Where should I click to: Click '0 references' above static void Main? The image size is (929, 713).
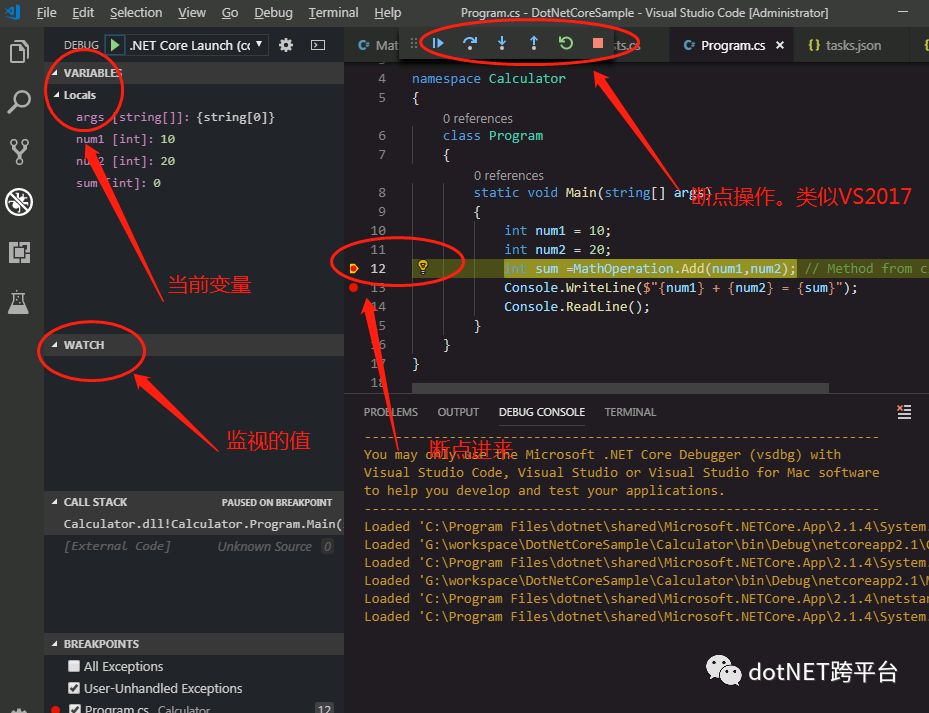tap(508, 175)
